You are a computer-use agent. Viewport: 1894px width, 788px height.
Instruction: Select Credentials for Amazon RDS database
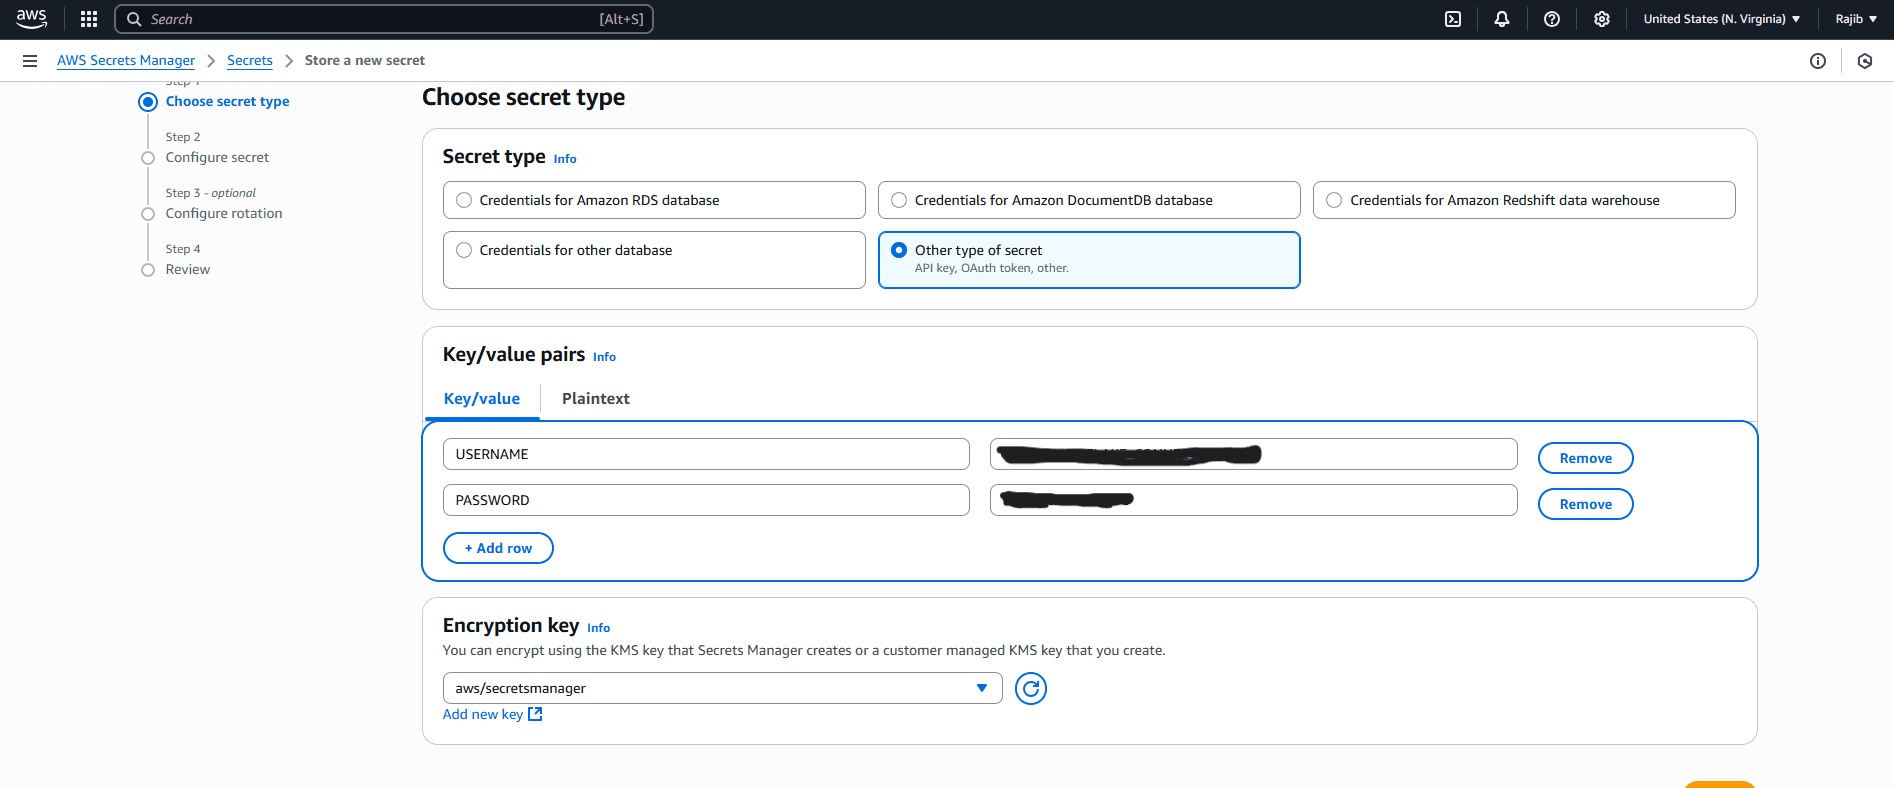[x=464, y=200]
